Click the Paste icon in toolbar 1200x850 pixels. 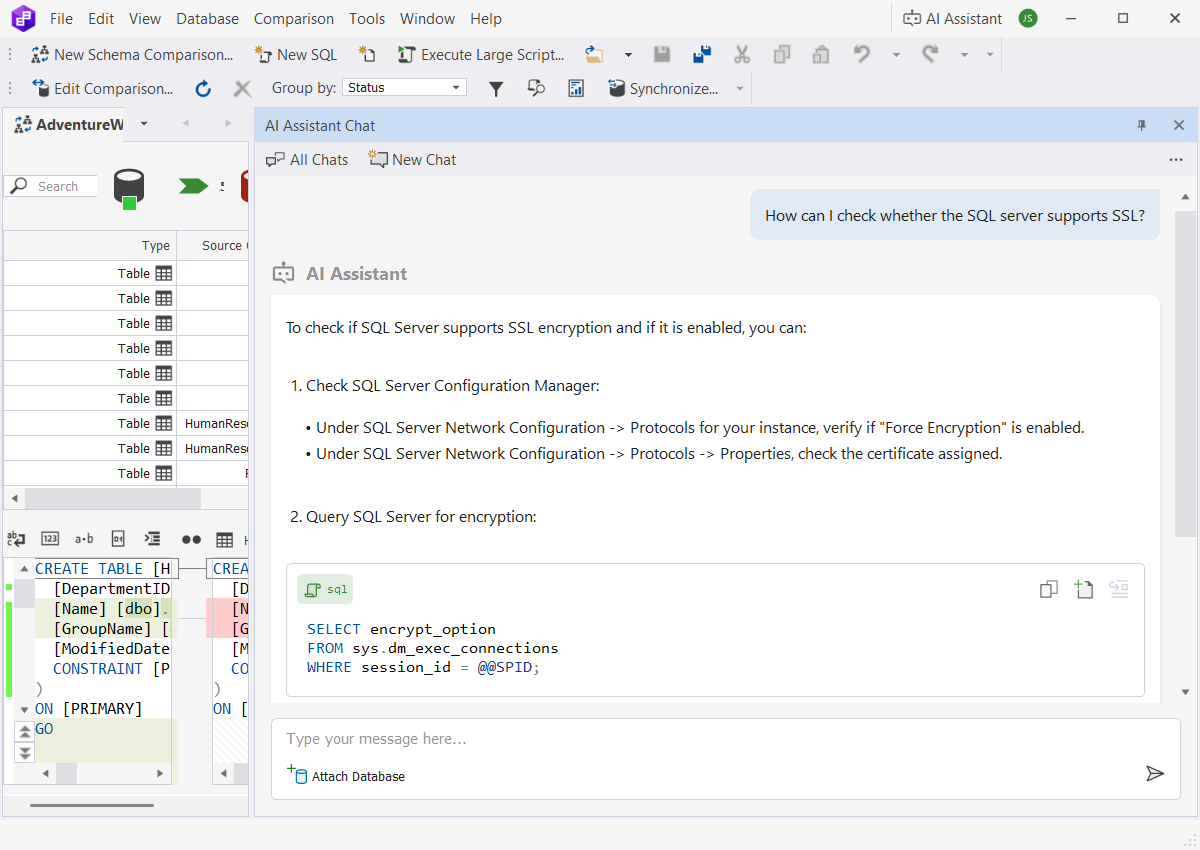(x=820, y=55)
